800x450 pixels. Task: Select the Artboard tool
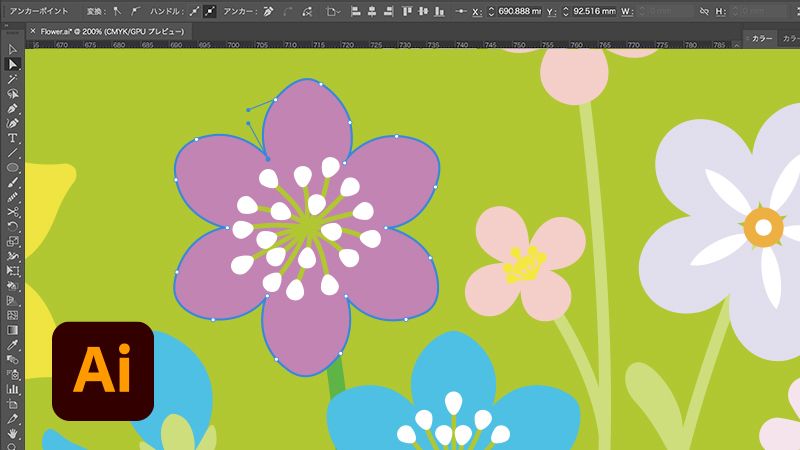[13, 404]
